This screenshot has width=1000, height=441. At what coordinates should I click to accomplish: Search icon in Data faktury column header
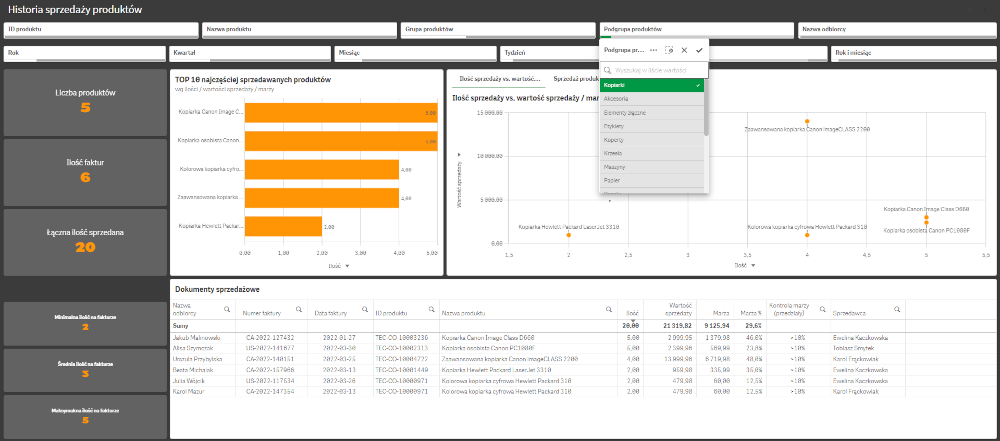coord(365,309)
